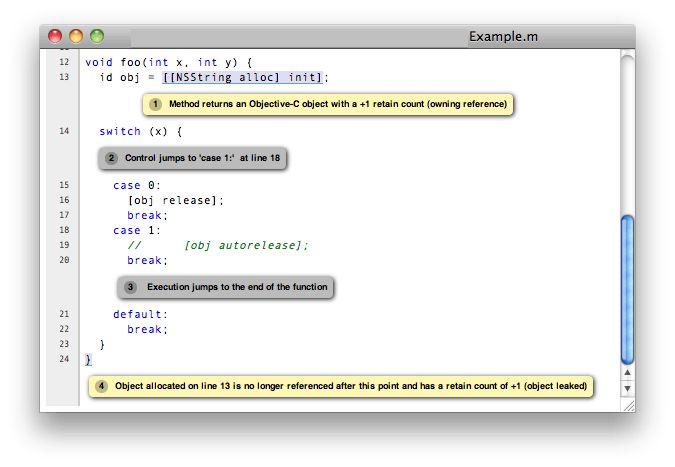Click the step 4 badge on object leaked note
675x467 pixels.
pyautogui.click(x=101, y=386)
